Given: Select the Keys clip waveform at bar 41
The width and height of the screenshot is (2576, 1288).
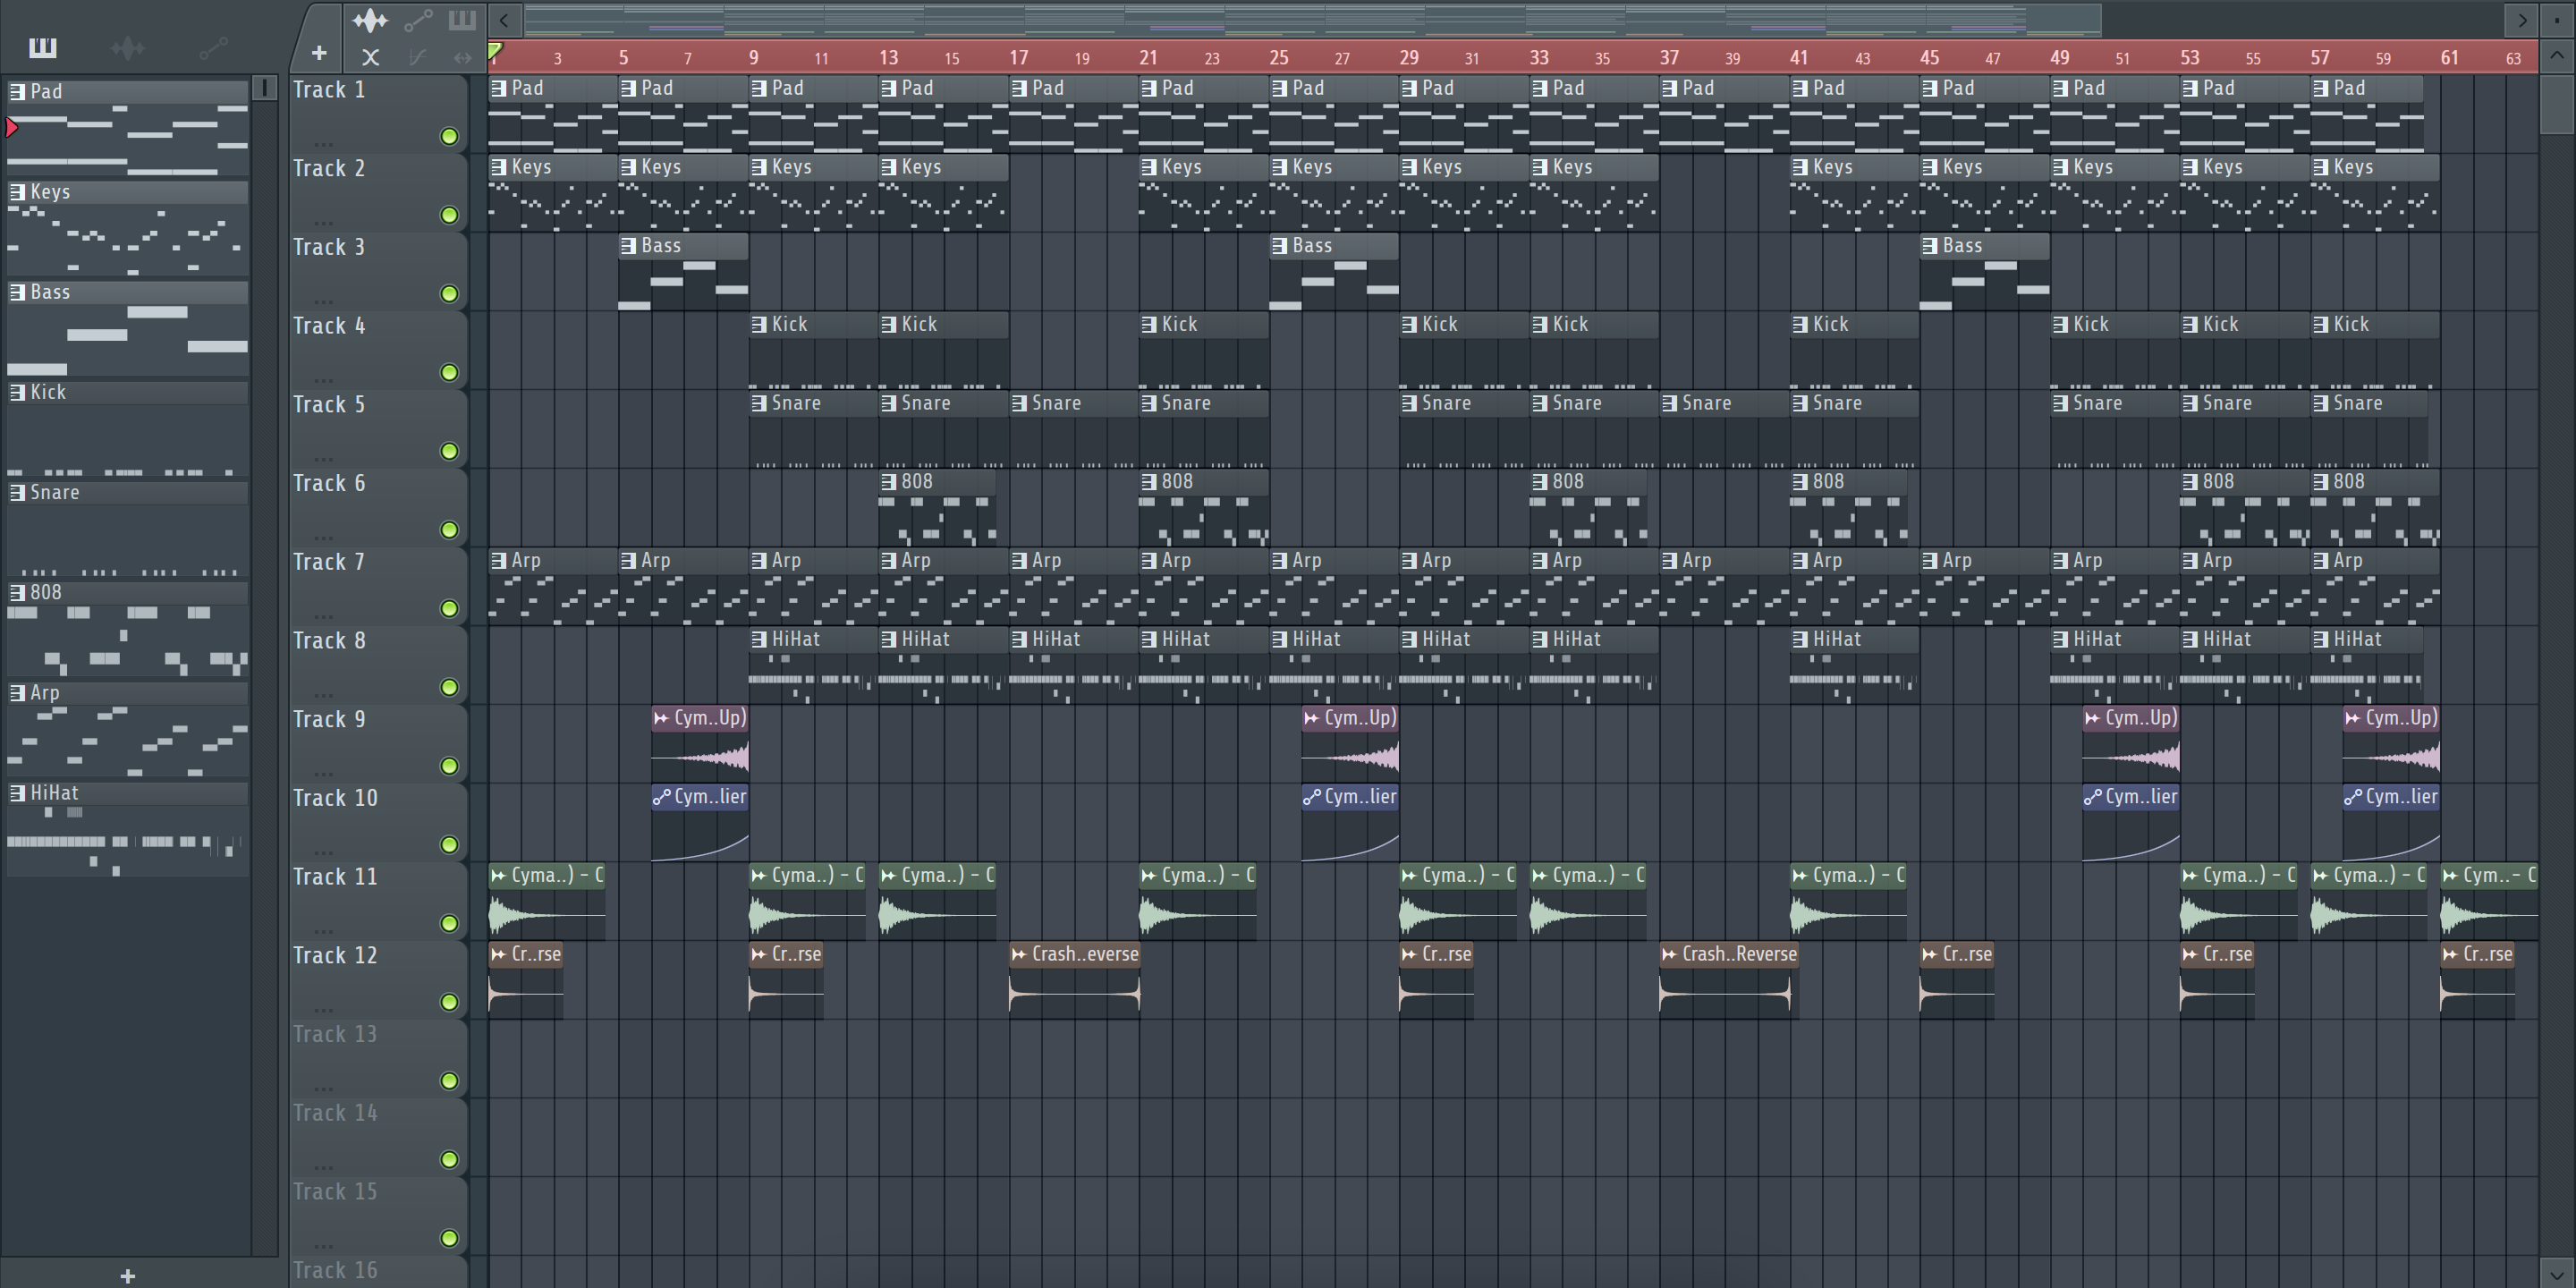Looking at the screenshot, I should click(x=1855, y=205).
